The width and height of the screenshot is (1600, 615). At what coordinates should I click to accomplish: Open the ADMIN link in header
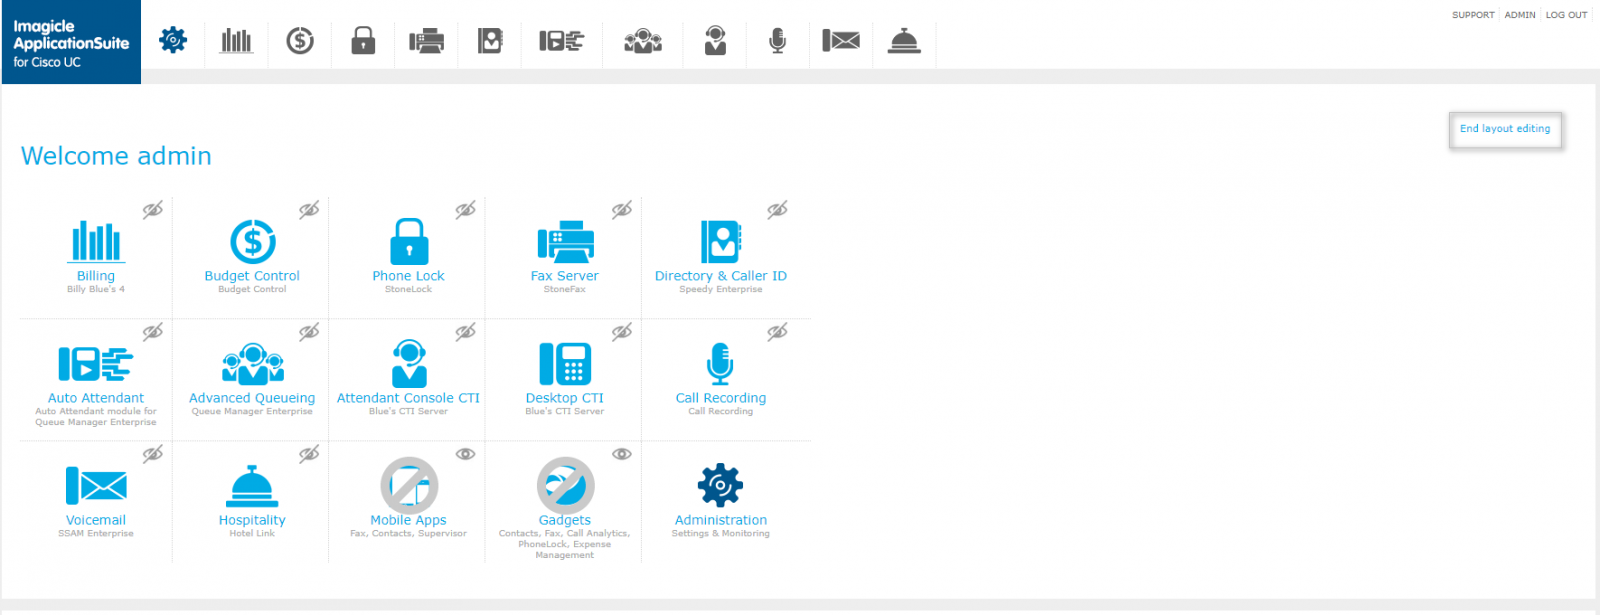click(x=1520, y=15)
